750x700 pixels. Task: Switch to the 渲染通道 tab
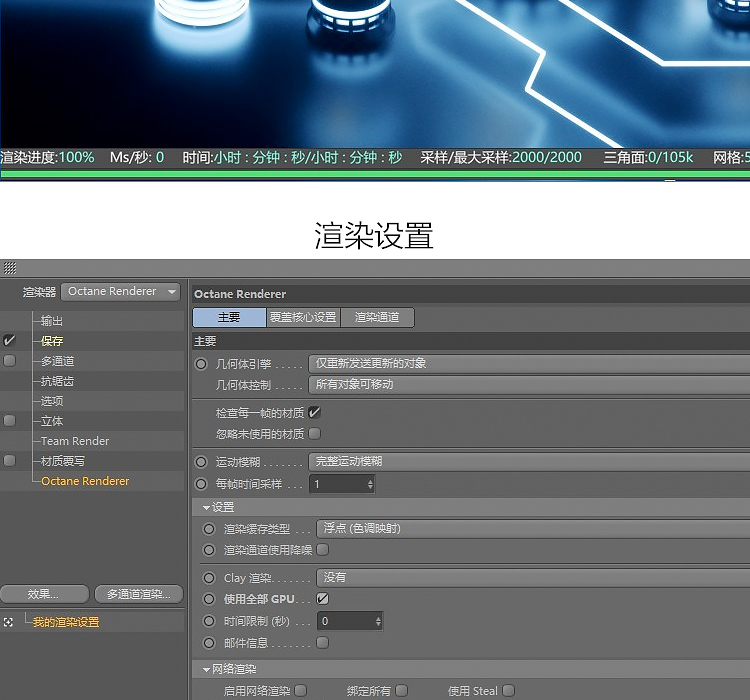click(x=377, y=318)
